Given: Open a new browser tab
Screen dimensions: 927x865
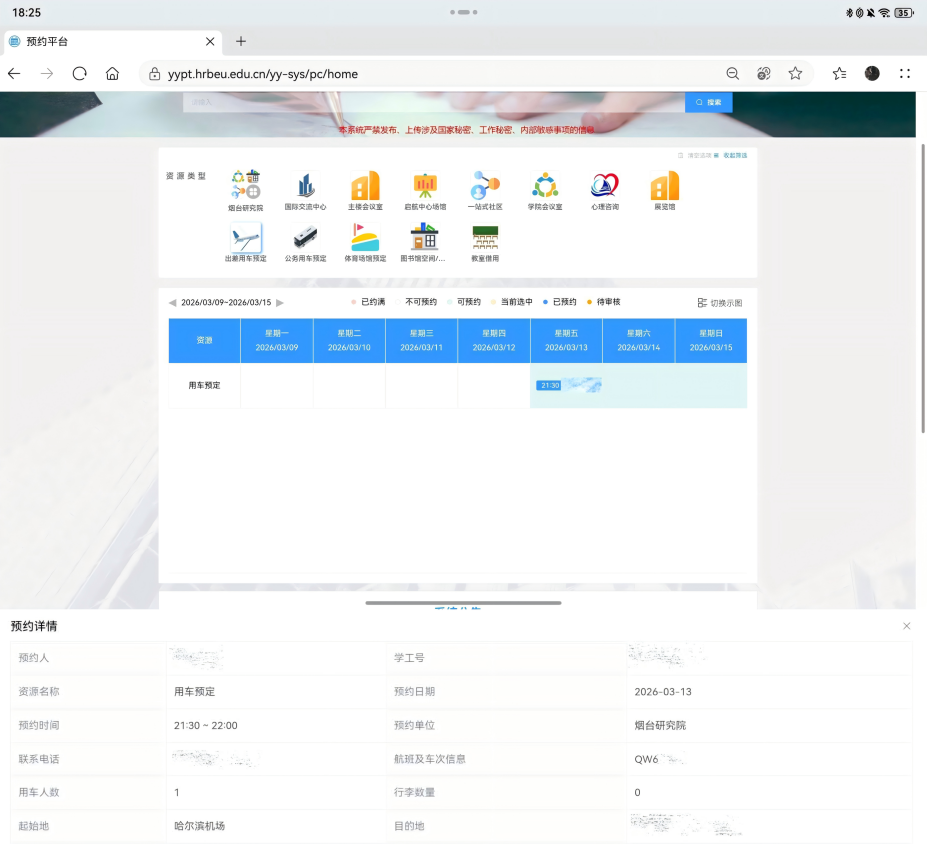Looking at the screenshot, I should [x=241, y=42].
